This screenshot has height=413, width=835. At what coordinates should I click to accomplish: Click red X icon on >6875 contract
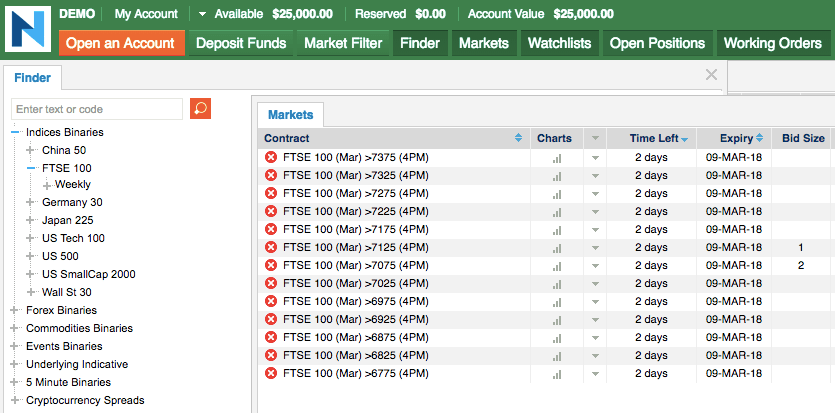[x=271, y=337]
